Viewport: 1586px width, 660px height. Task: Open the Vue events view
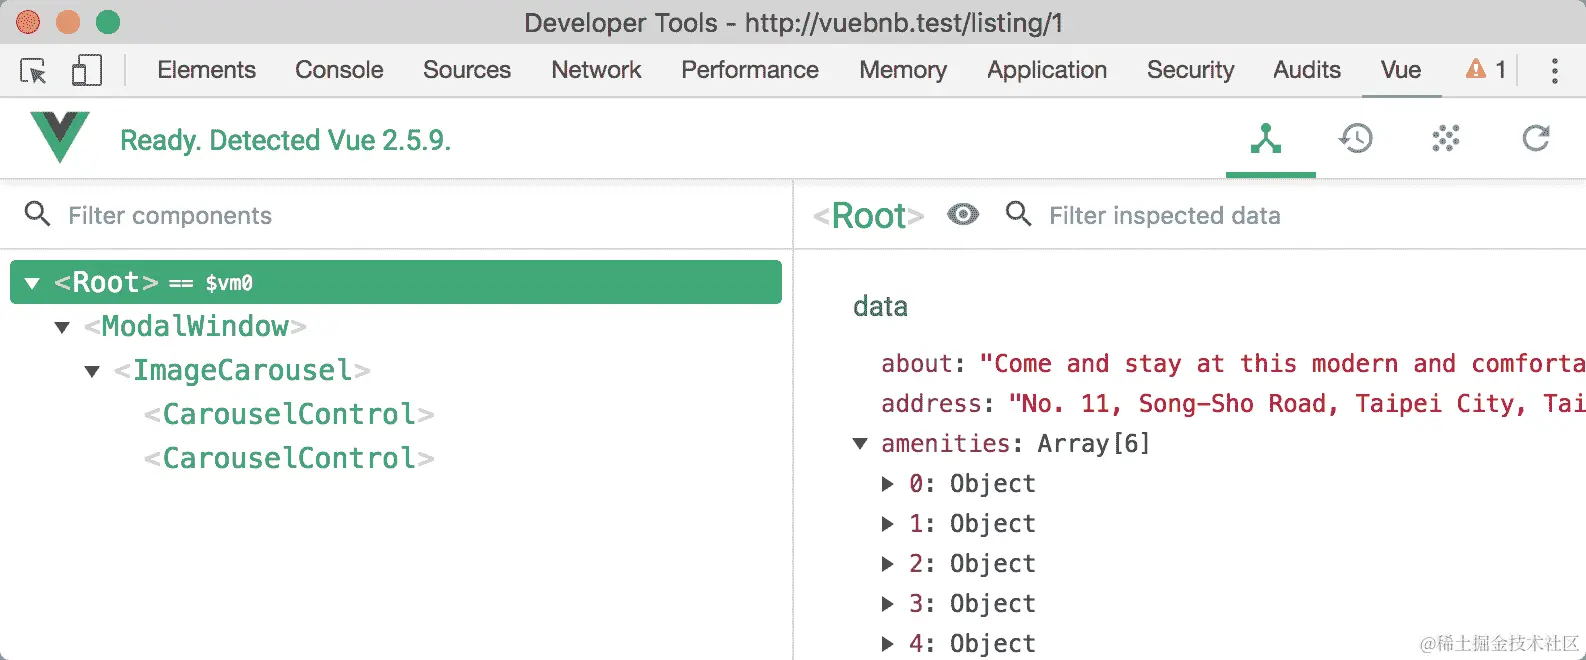(x=1446, y=139)
